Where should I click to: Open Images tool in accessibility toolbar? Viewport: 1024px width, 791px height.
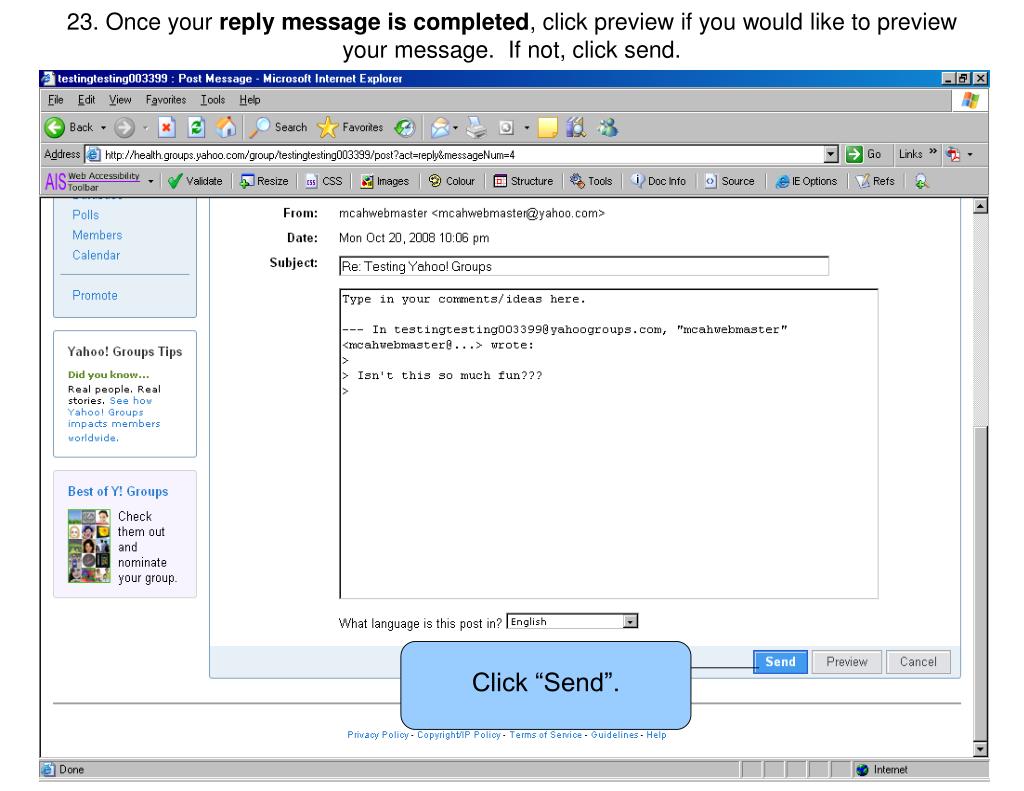coord(385,181)
